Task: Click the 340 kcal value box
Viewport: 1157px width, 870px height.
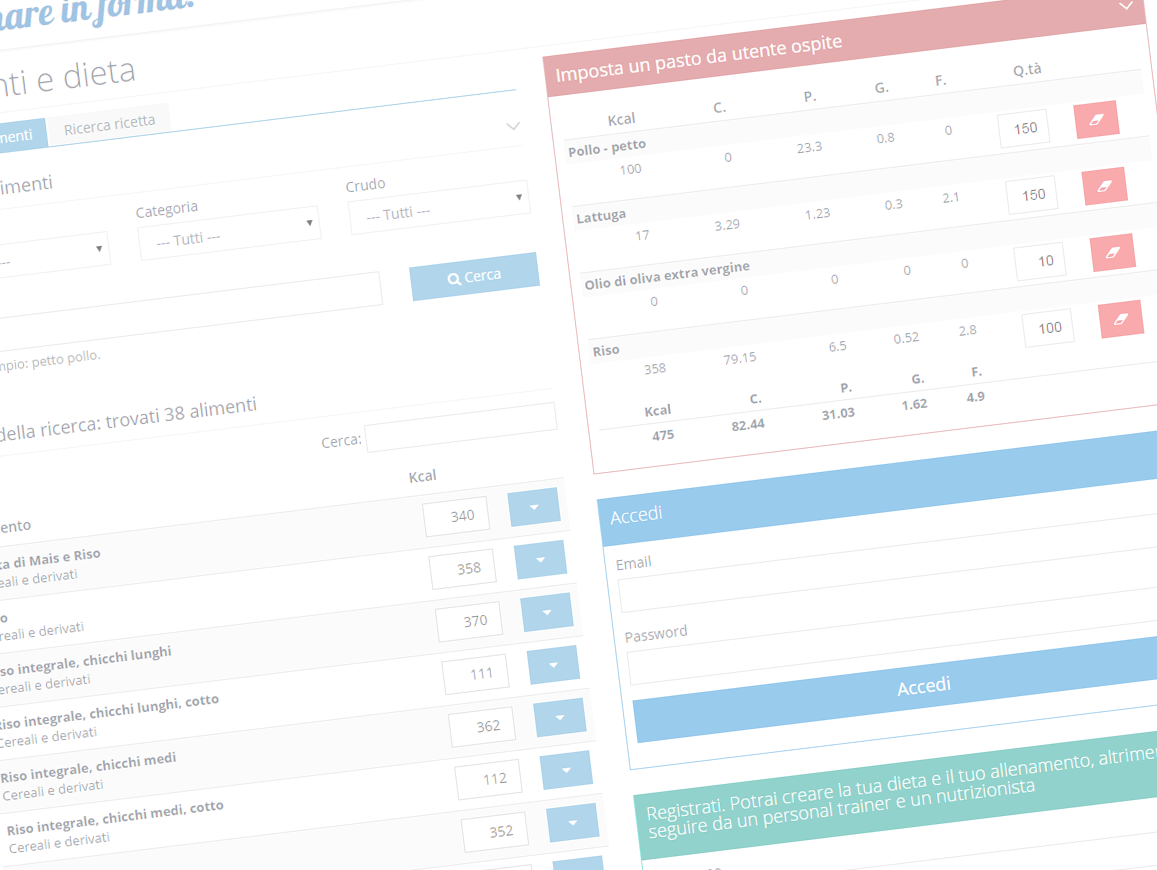Action: (x=457, y=517)
